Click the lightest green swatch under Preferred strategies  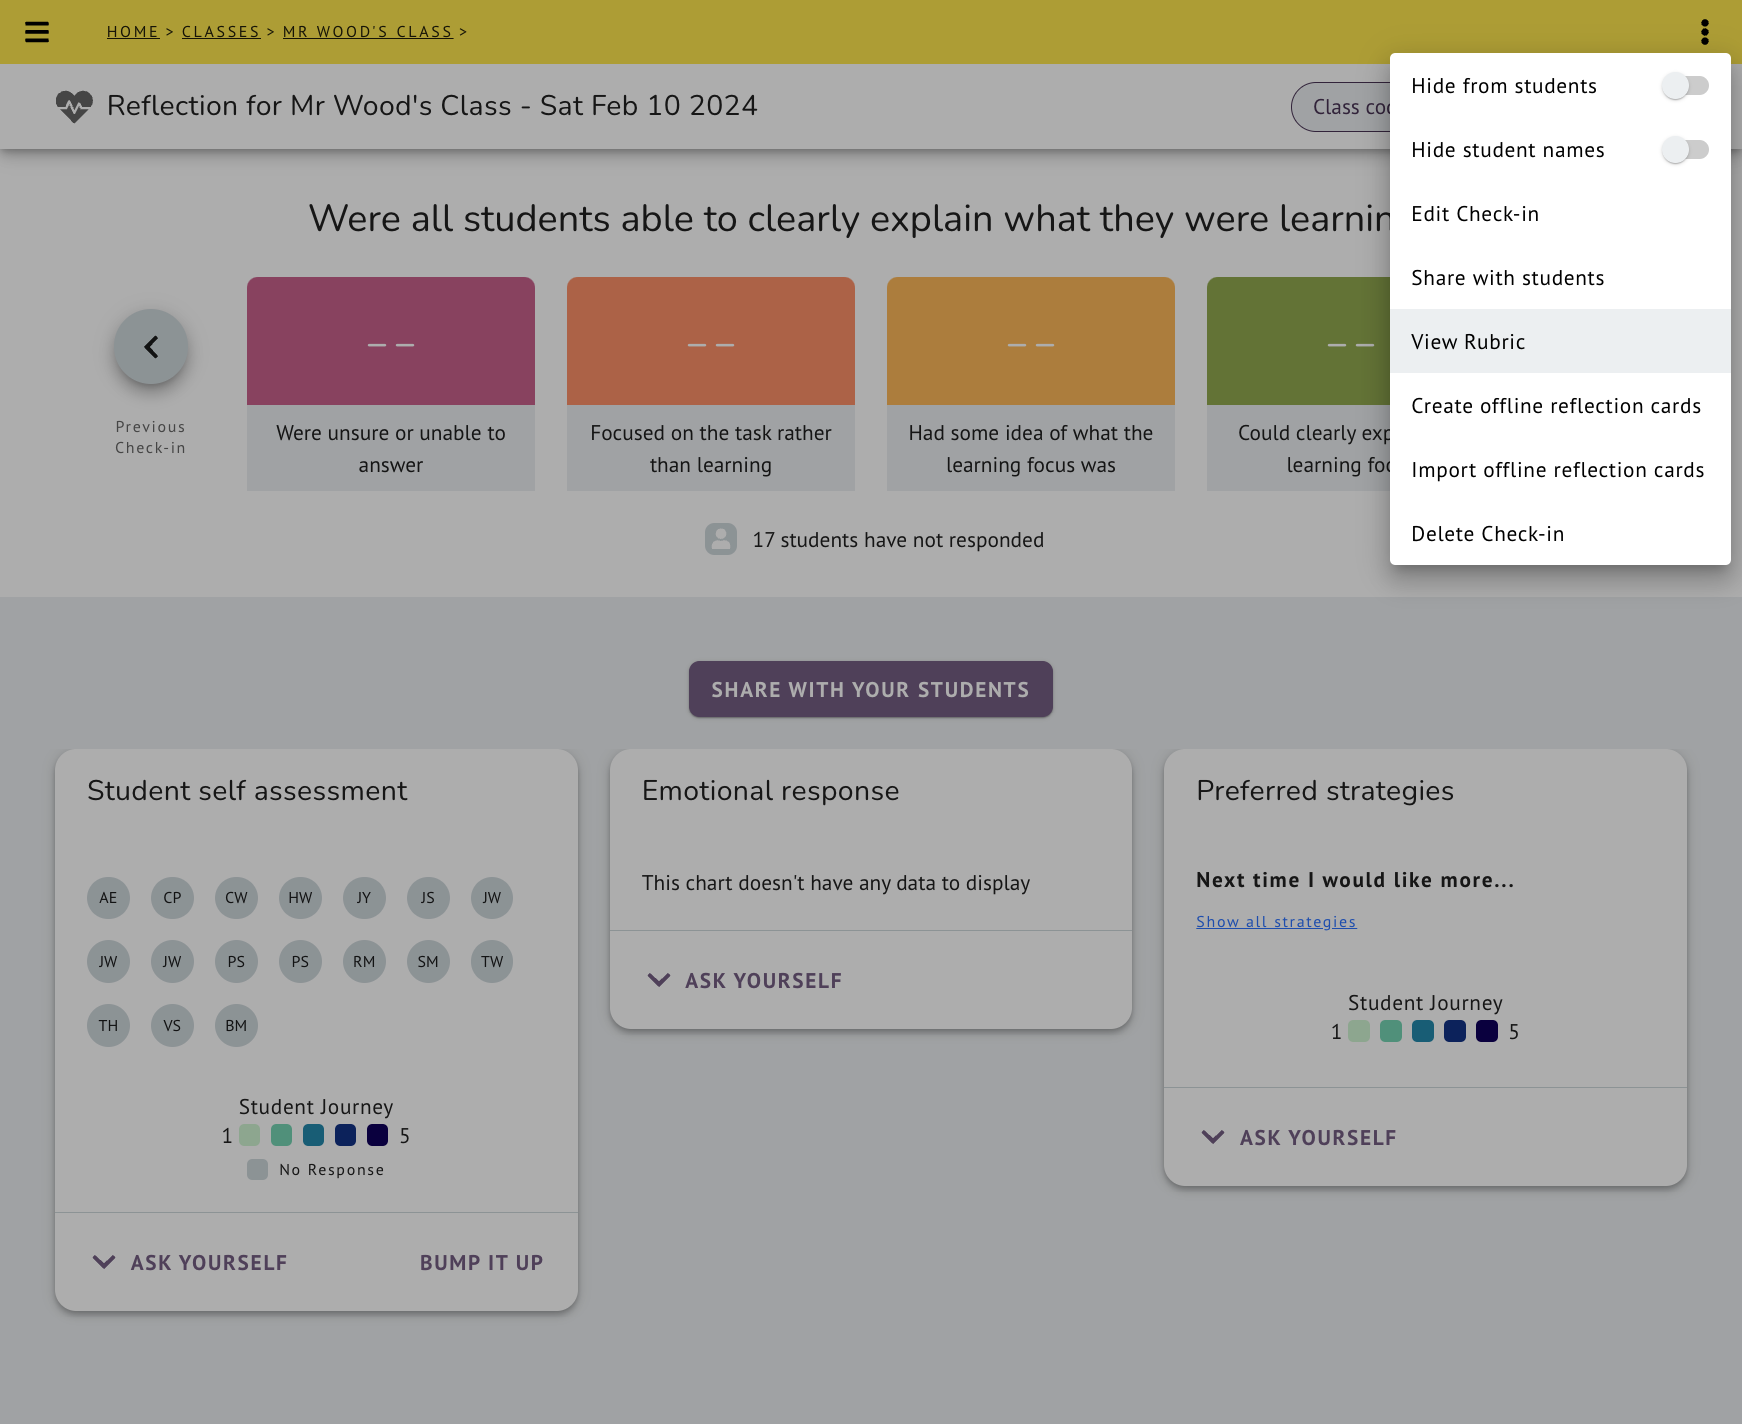point(1359,1031)
